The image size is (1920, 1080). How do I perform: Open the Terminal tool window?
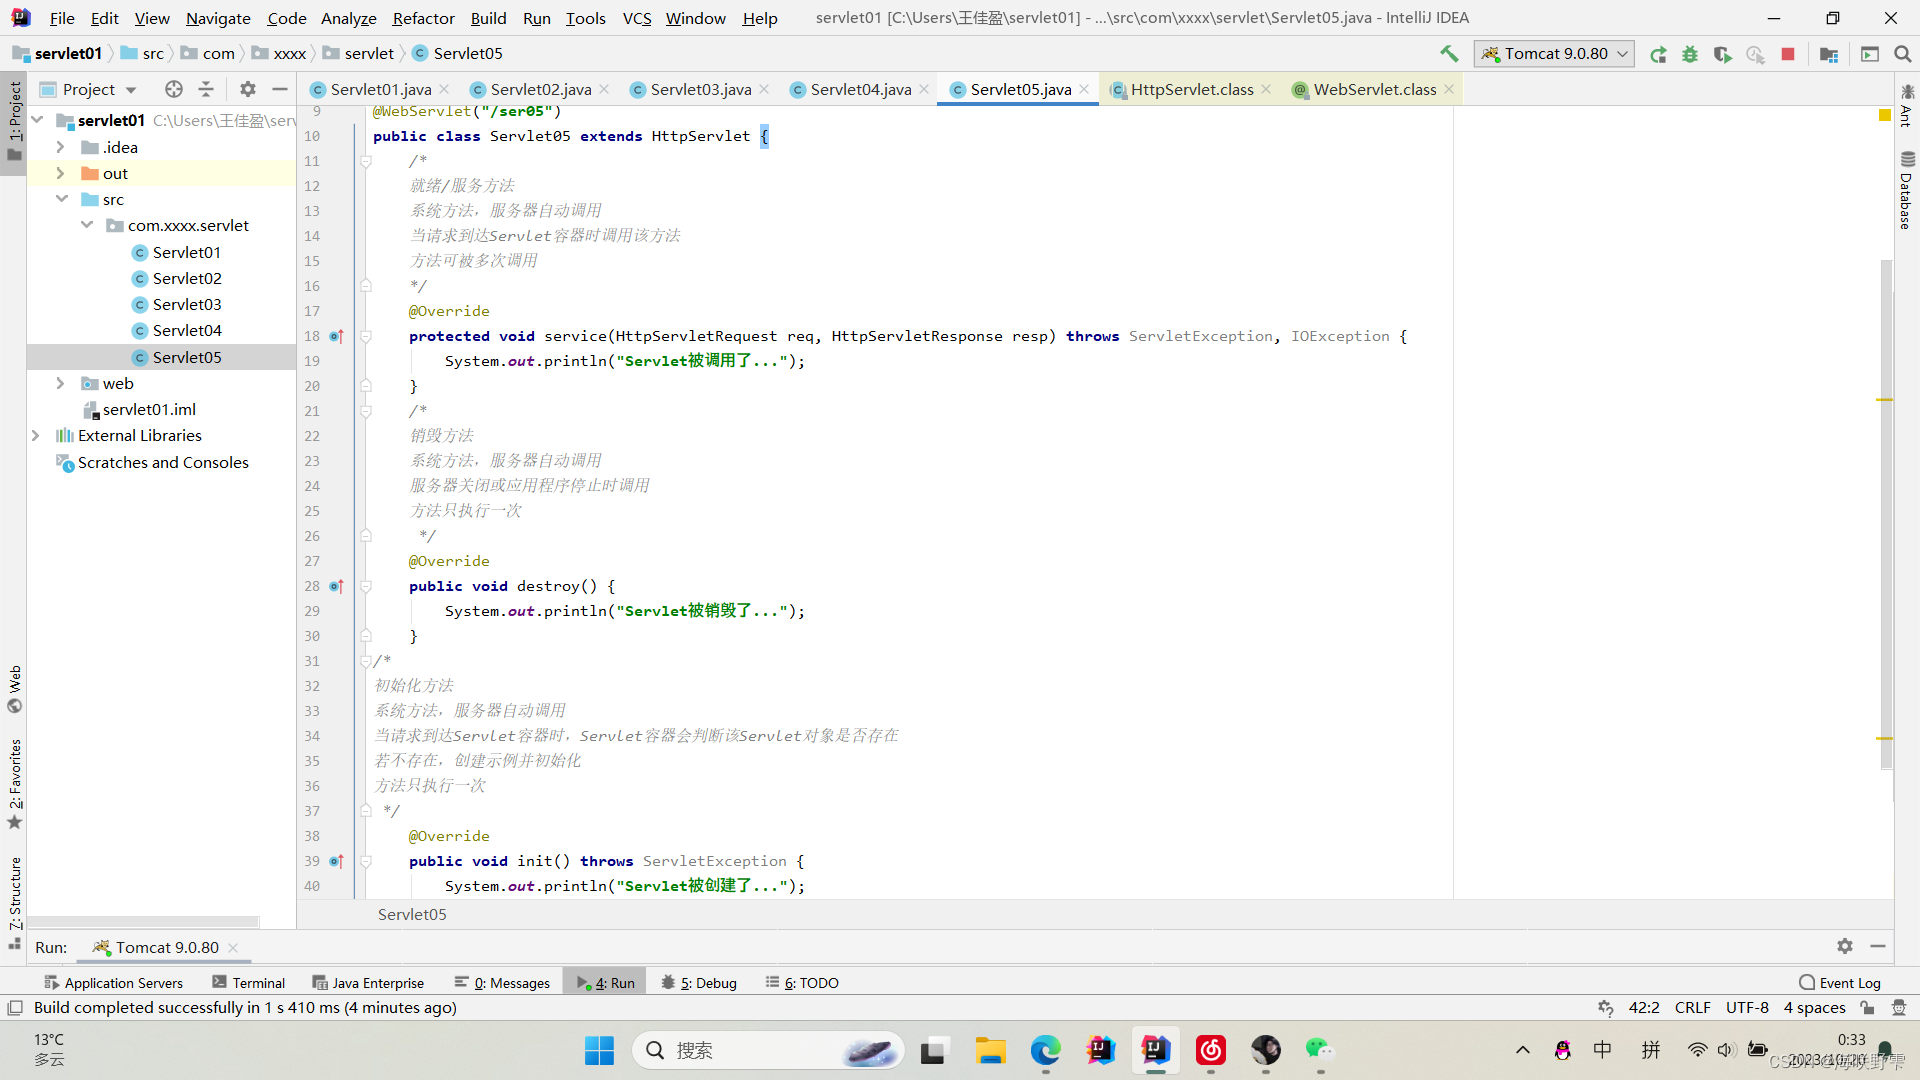249,983
